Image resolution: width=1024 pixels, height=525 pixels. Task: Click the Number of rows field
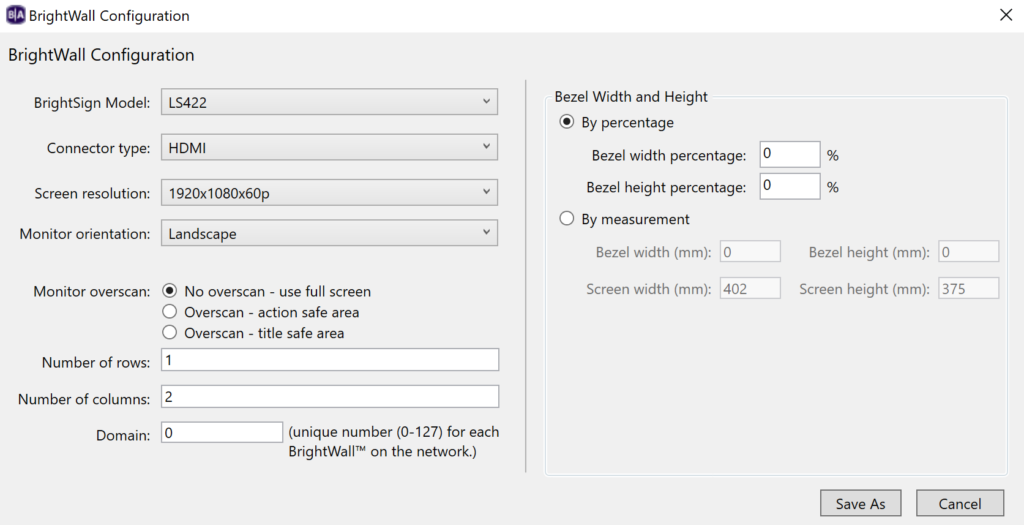coord(330,360)
